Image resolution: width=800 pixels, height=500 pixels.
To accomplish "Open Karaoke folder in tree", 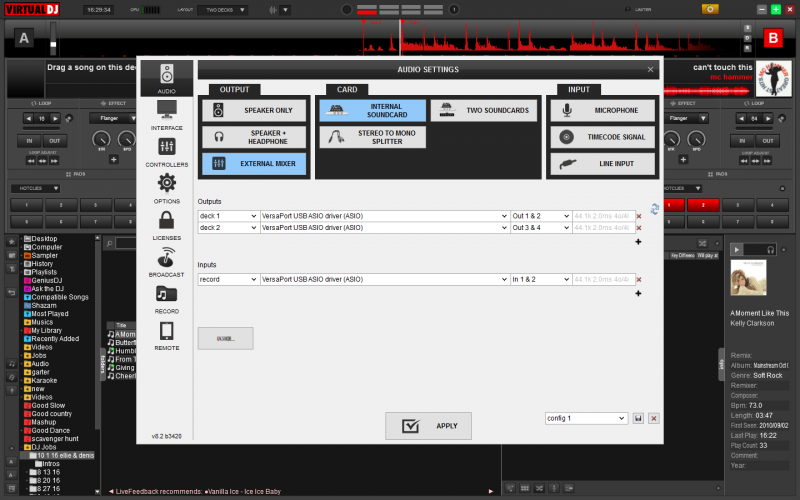I will (44, 381).
